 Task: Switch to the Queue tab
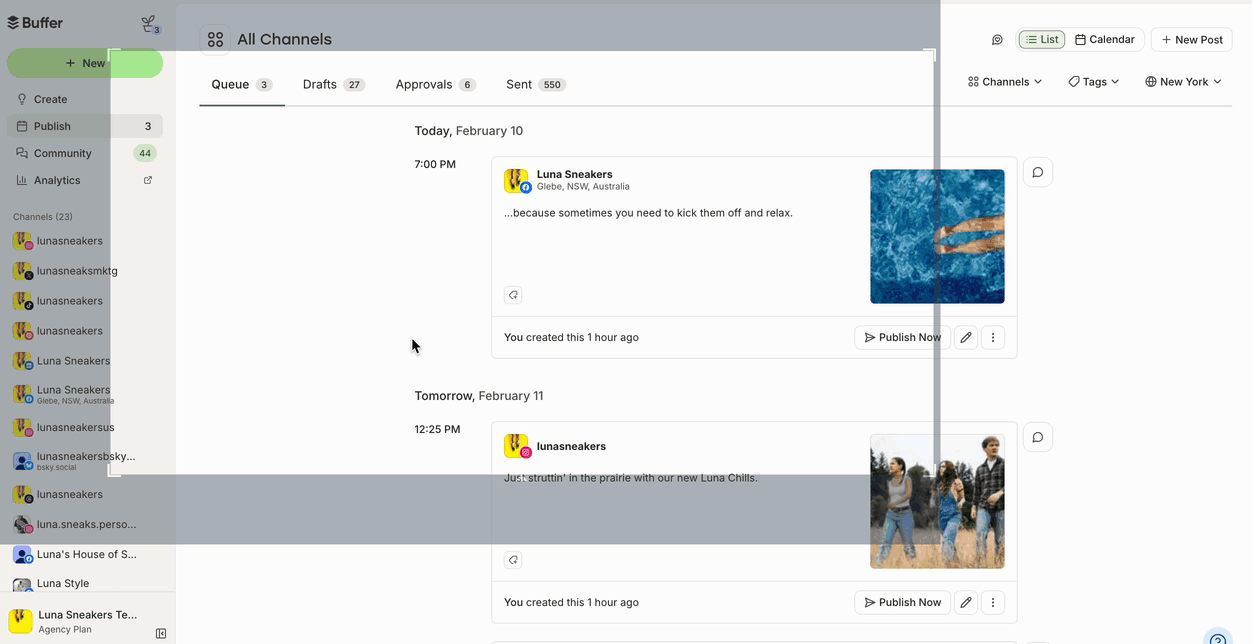(x=242, y=85)
